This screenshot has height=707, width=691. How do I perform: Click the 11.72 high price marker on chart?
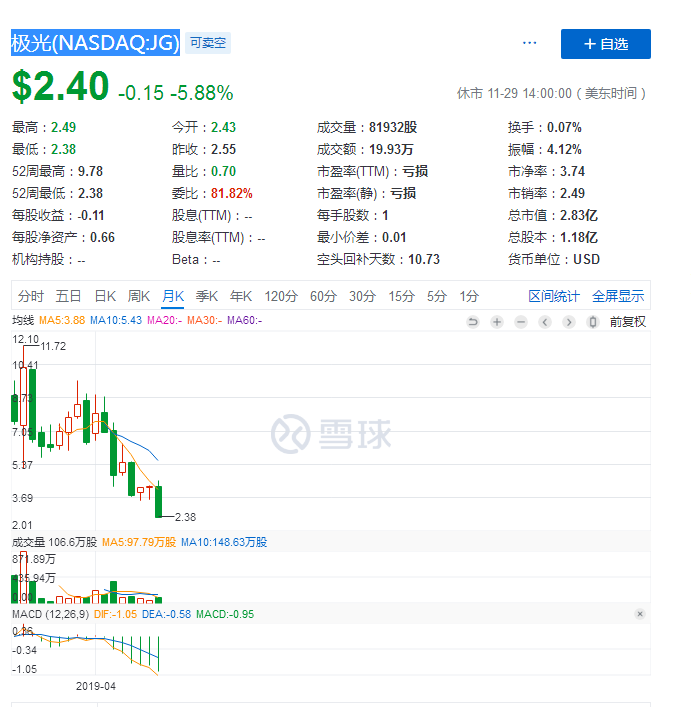point(53,346)
